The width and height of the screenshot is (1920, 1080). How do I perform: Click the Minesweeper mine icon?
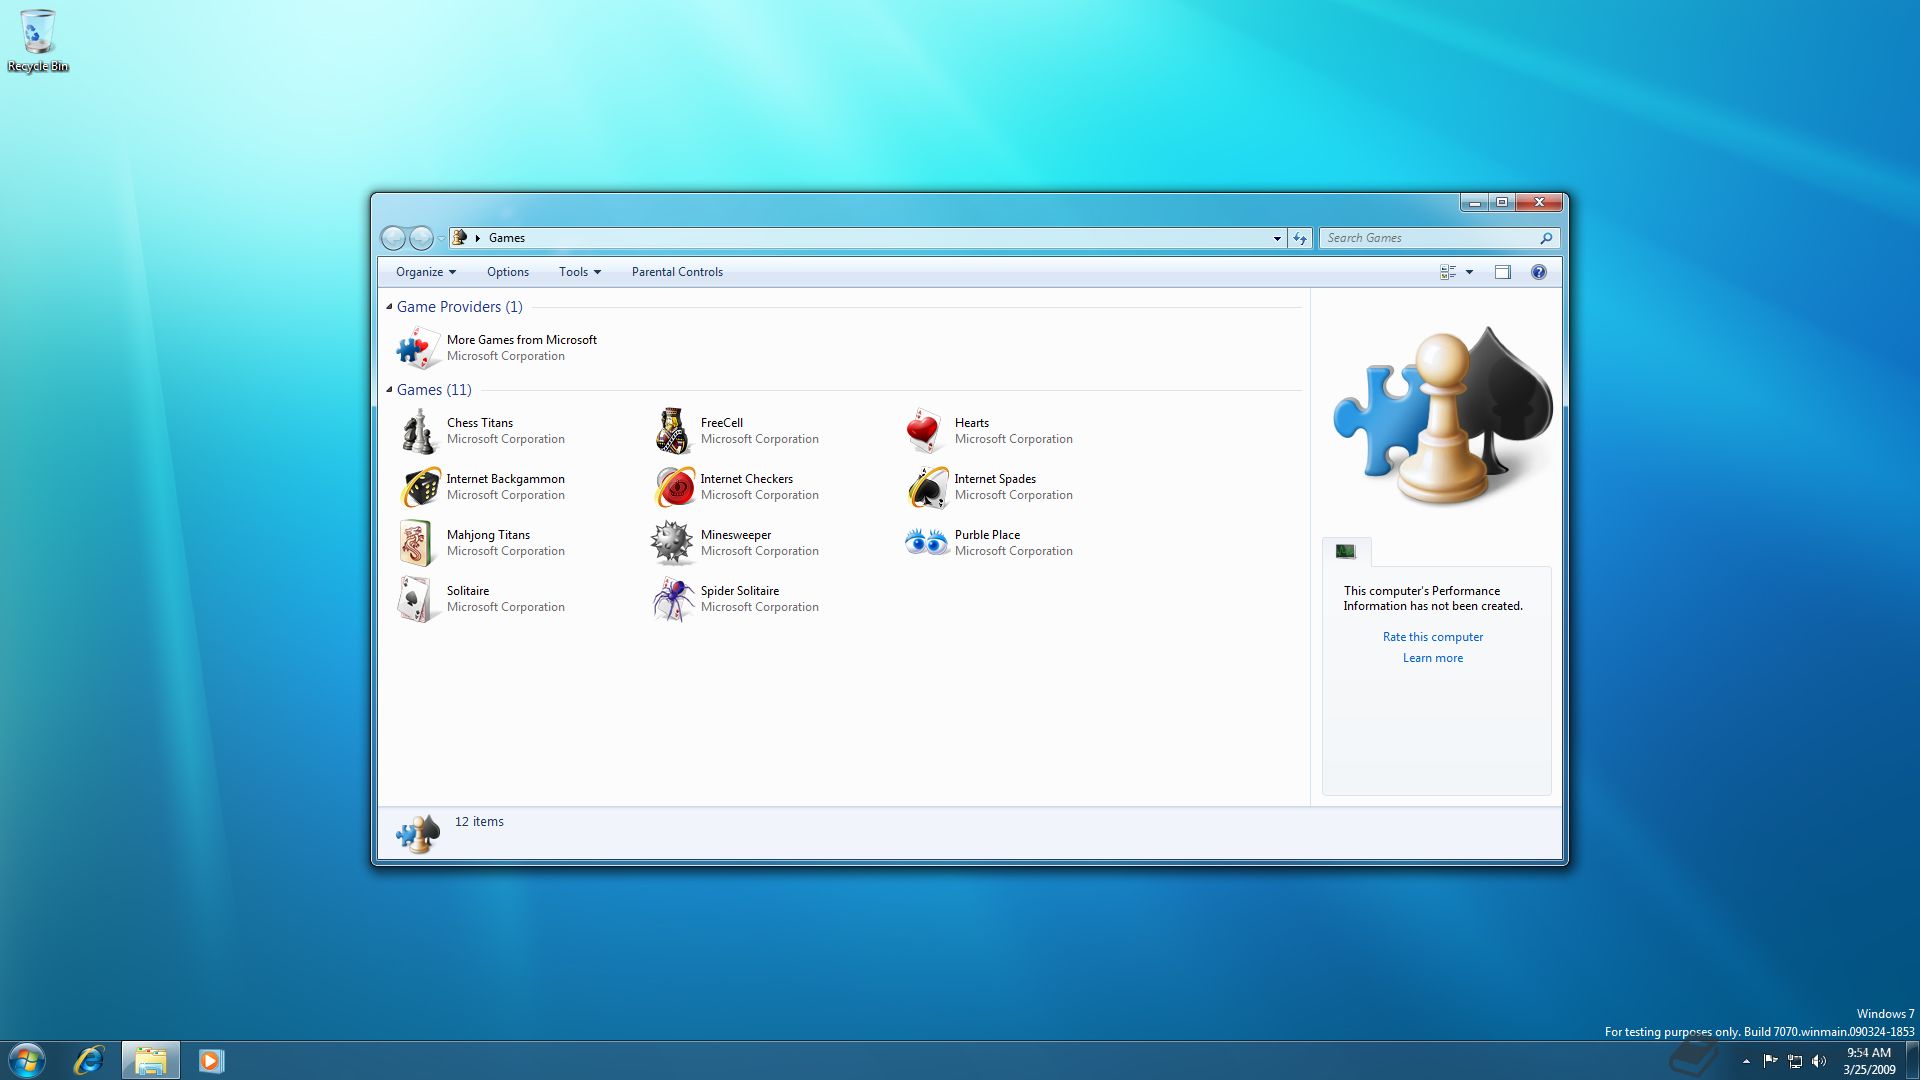point(672,543)
